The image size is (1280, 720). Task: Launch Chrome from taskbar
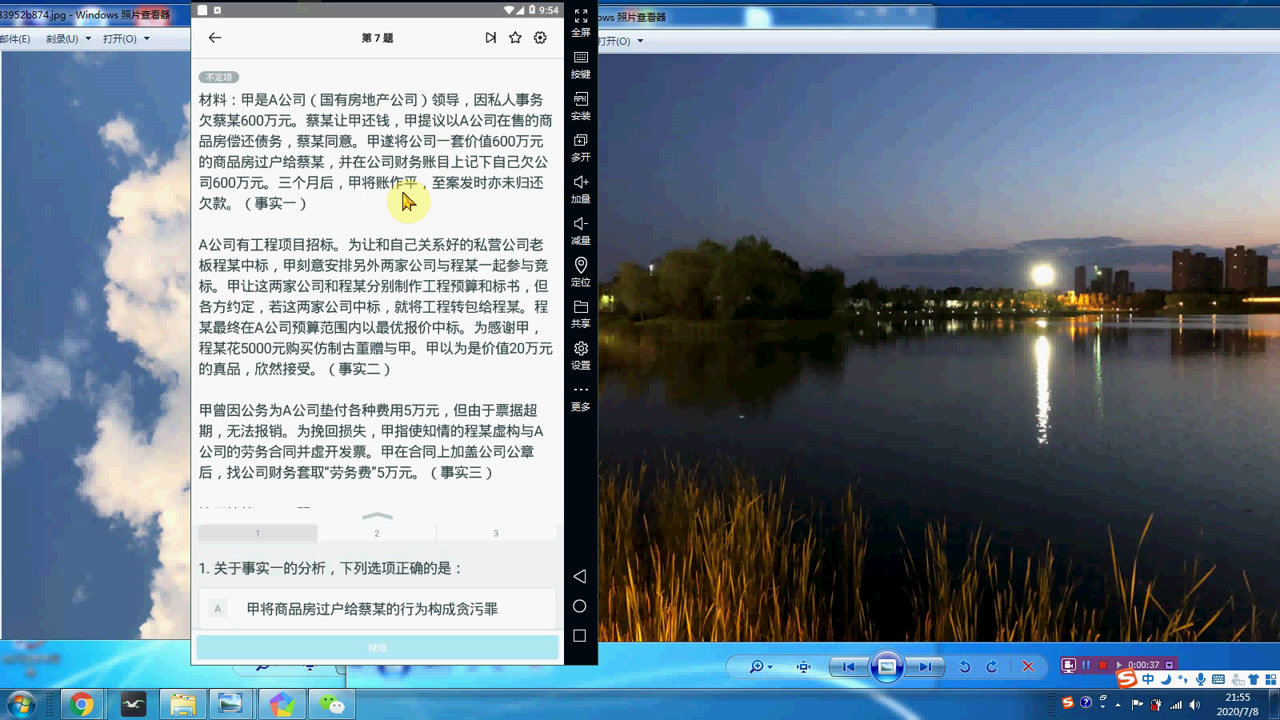click(81, 705)
